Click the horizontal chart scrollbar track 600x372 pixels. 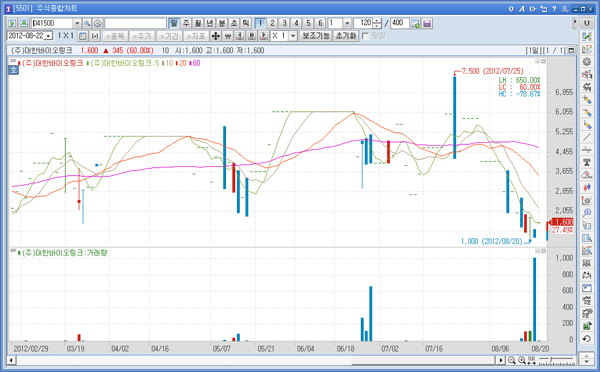(x=256, y=360)
